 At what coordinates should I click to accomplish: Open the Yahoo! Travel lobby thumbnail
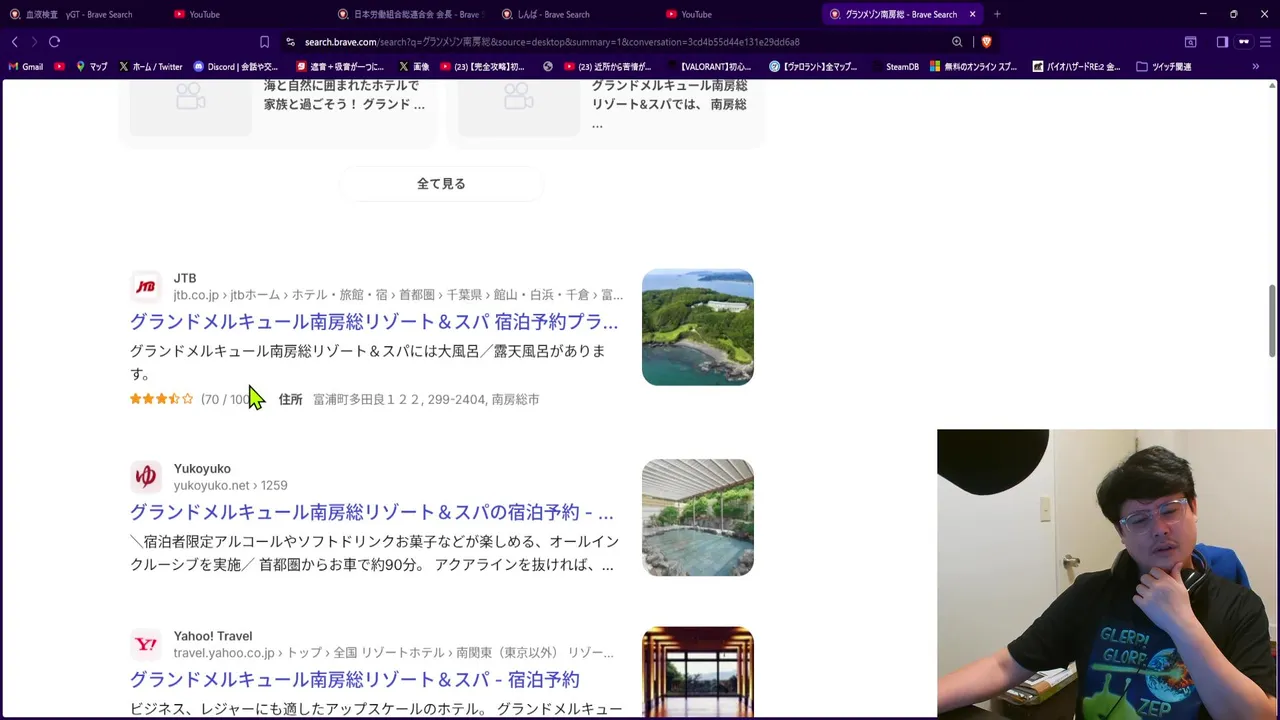click(x=698, y=672)
